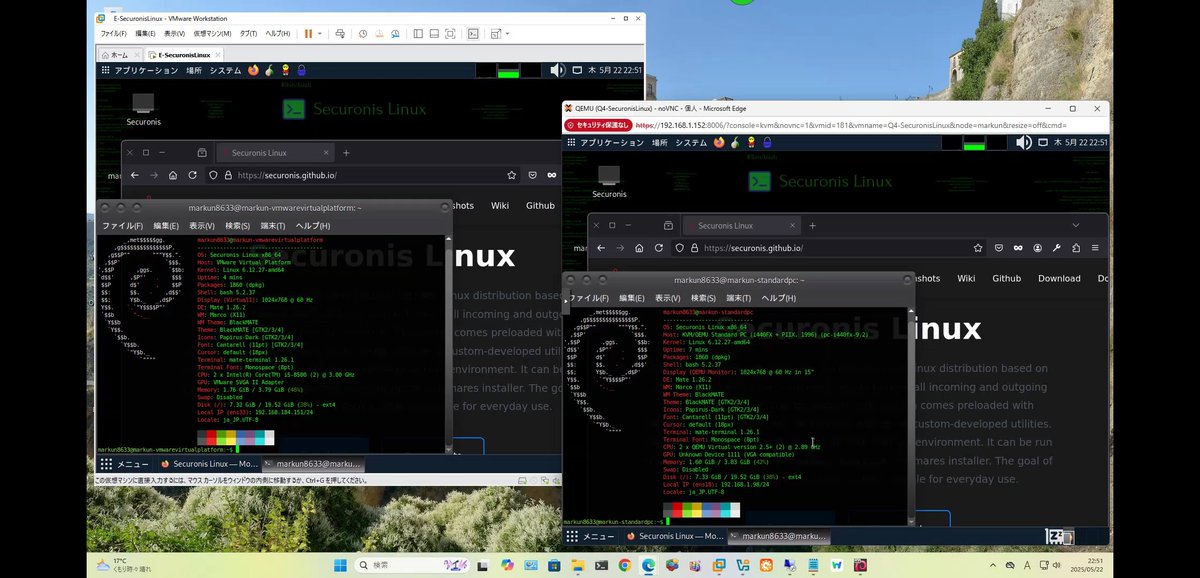Screen dimensions: 1200x578
Task: Open システム menu in QEMU guest panel
Action: (691, 143)
